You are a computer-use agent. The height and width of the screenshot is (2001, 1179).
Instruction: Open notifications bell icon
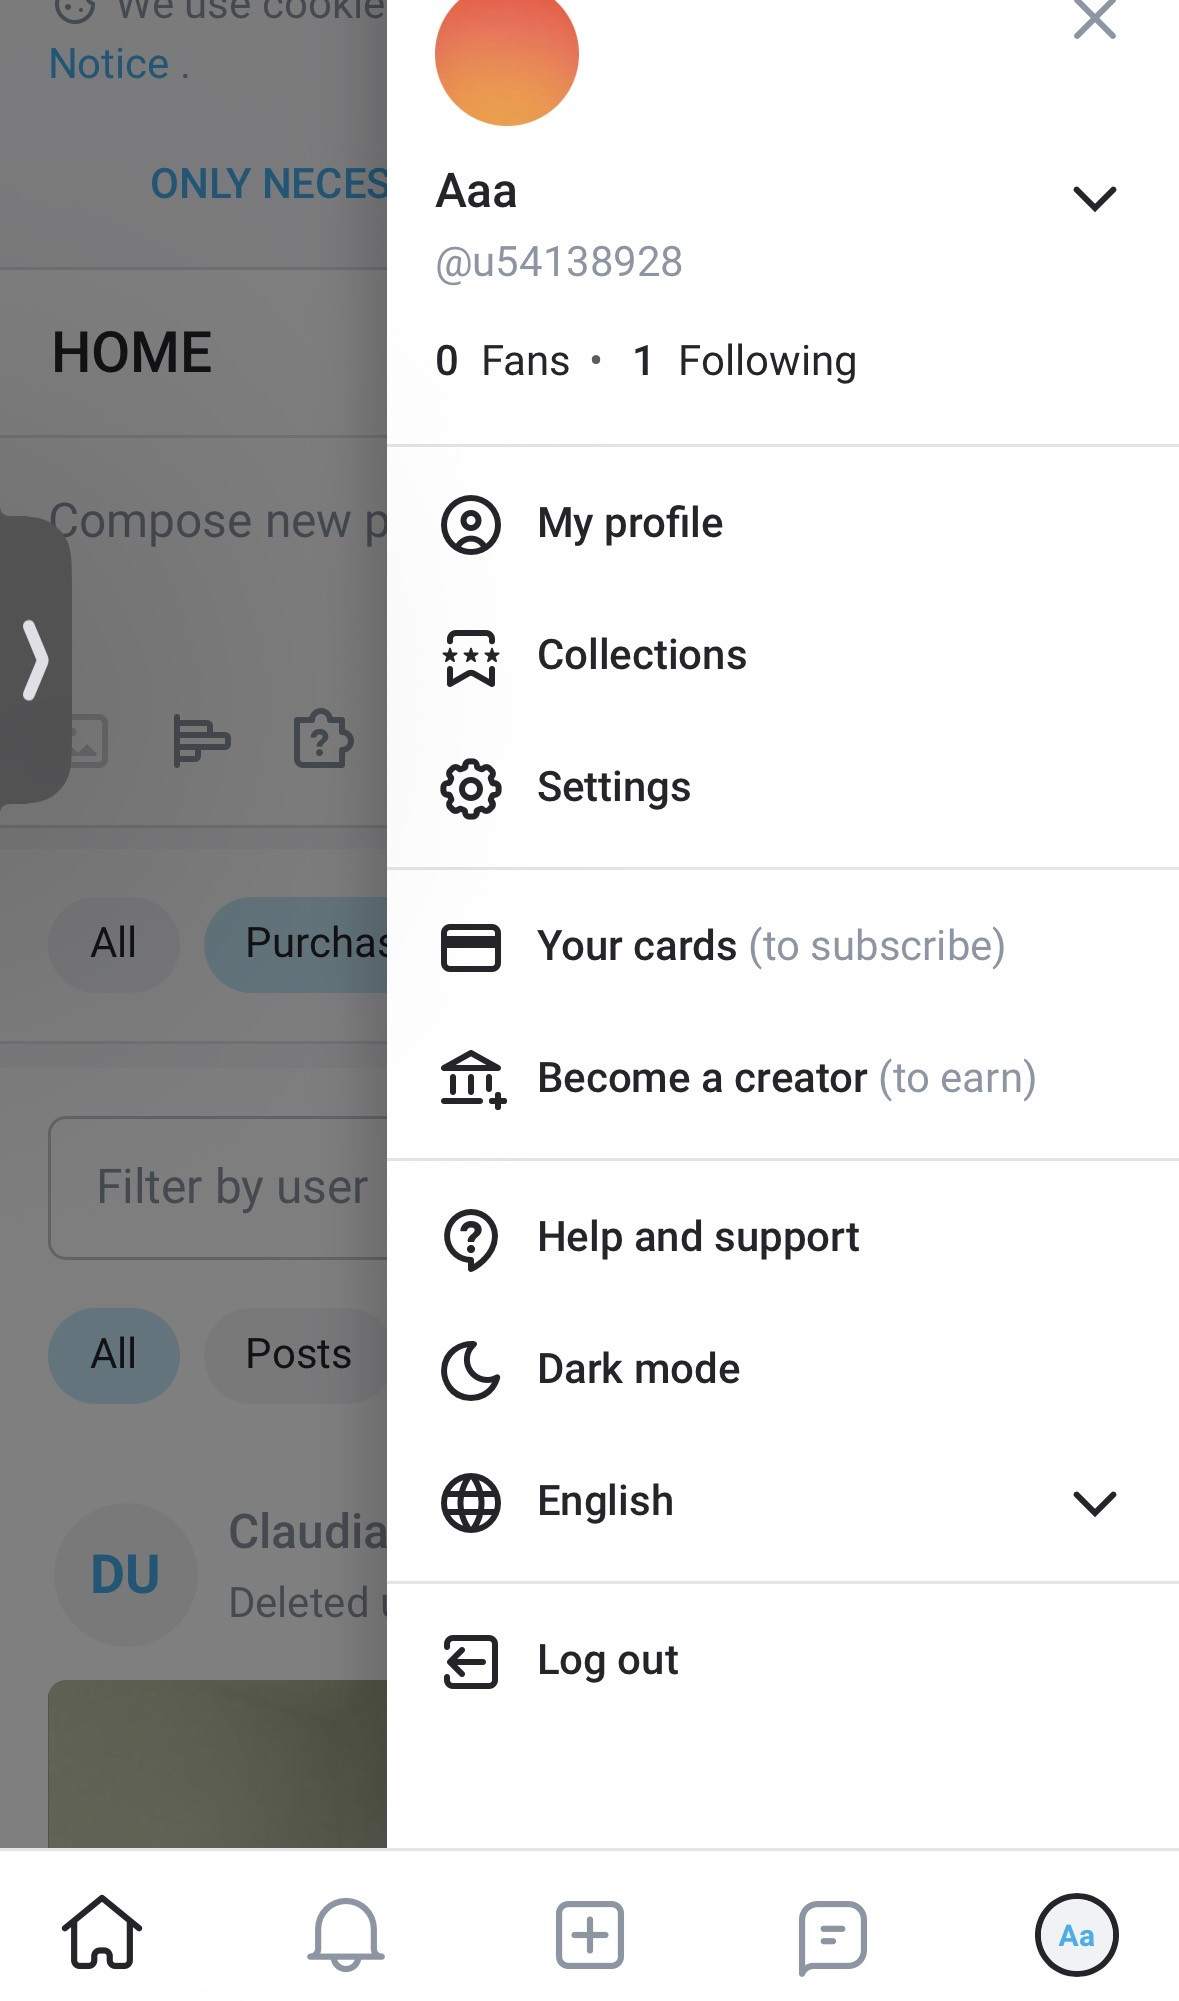(346, 1935)
